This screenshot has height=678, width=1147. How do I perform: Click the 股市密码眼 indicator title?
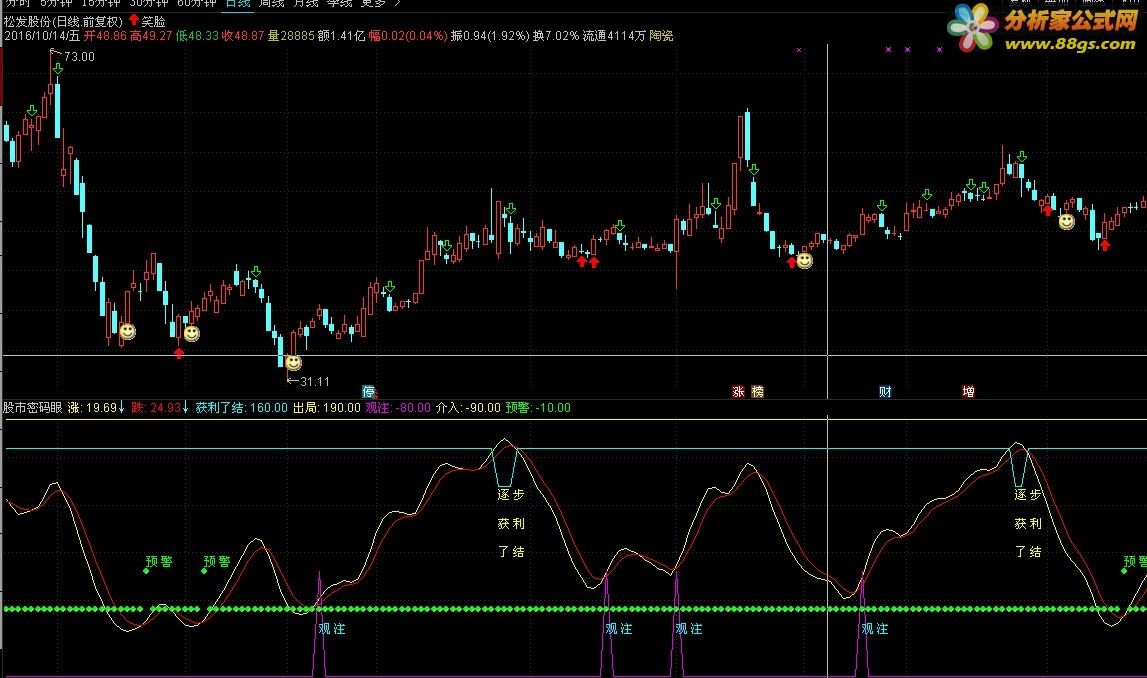coord(33,407)
